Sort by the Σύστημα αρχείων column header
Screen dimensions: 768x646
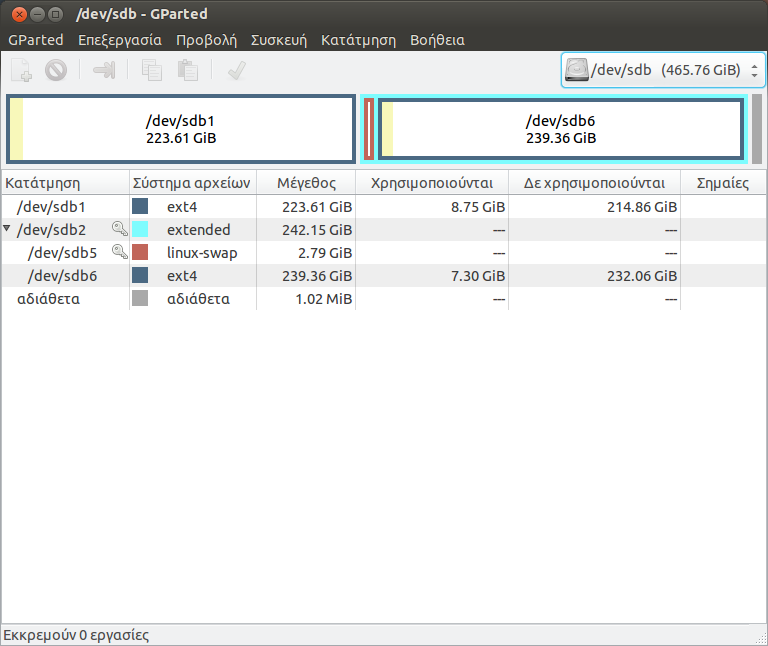pos(193,183)
